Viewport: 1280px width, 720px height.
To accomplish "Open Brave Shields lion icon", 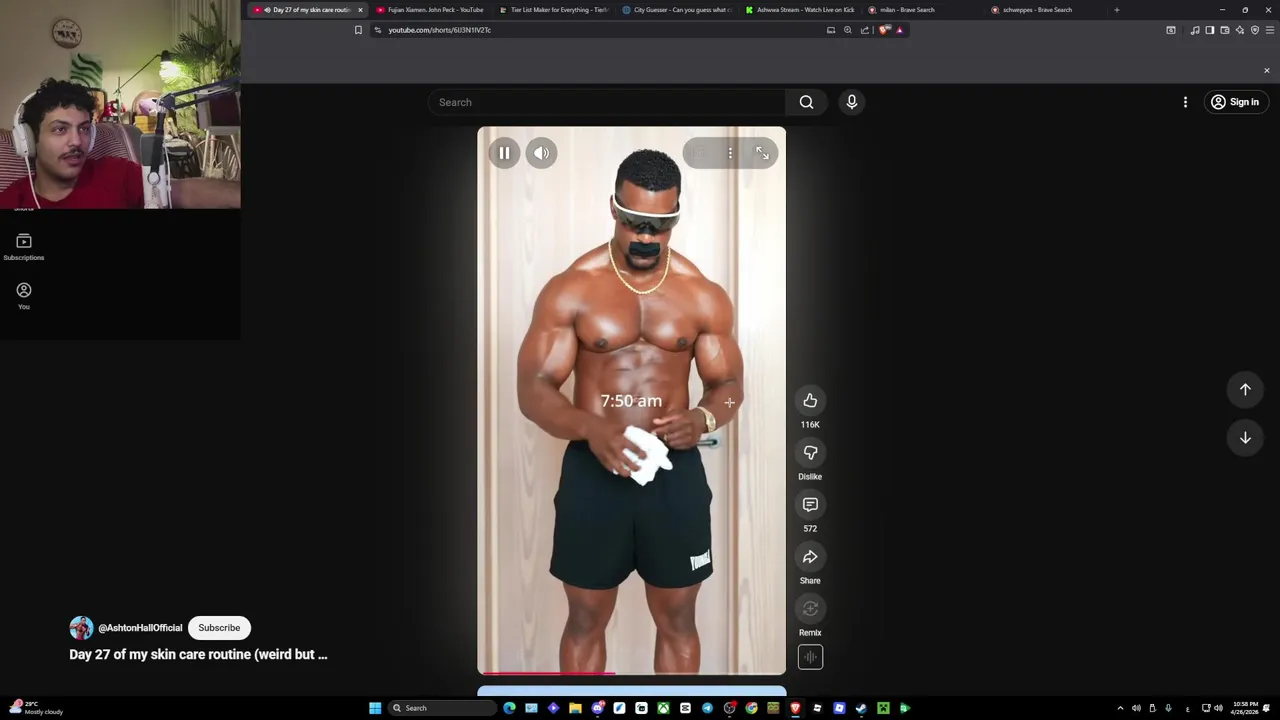I will (x=884, y=30).
